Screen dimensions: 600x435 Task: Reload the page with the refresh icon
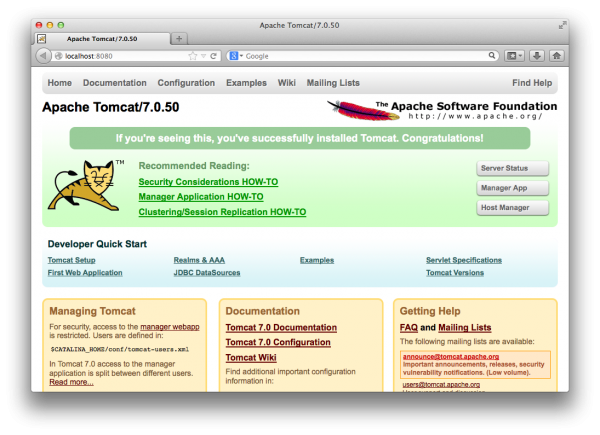tap(214, 56)
